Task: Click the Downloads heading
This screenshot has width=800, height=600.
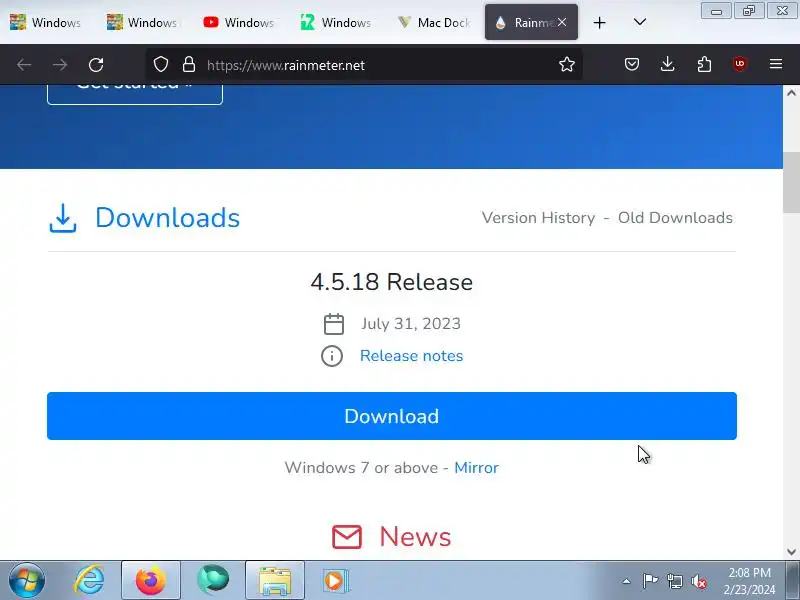Action: point(167,218)
